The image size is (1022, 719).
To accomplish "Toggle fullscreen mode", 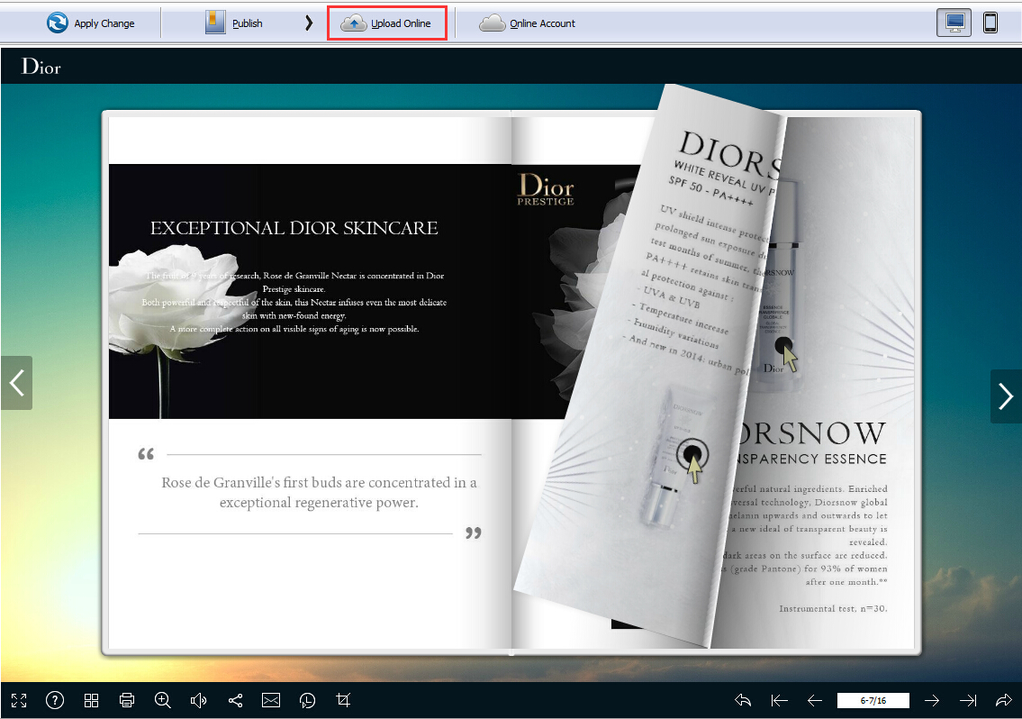I will [x=19, y=700].
